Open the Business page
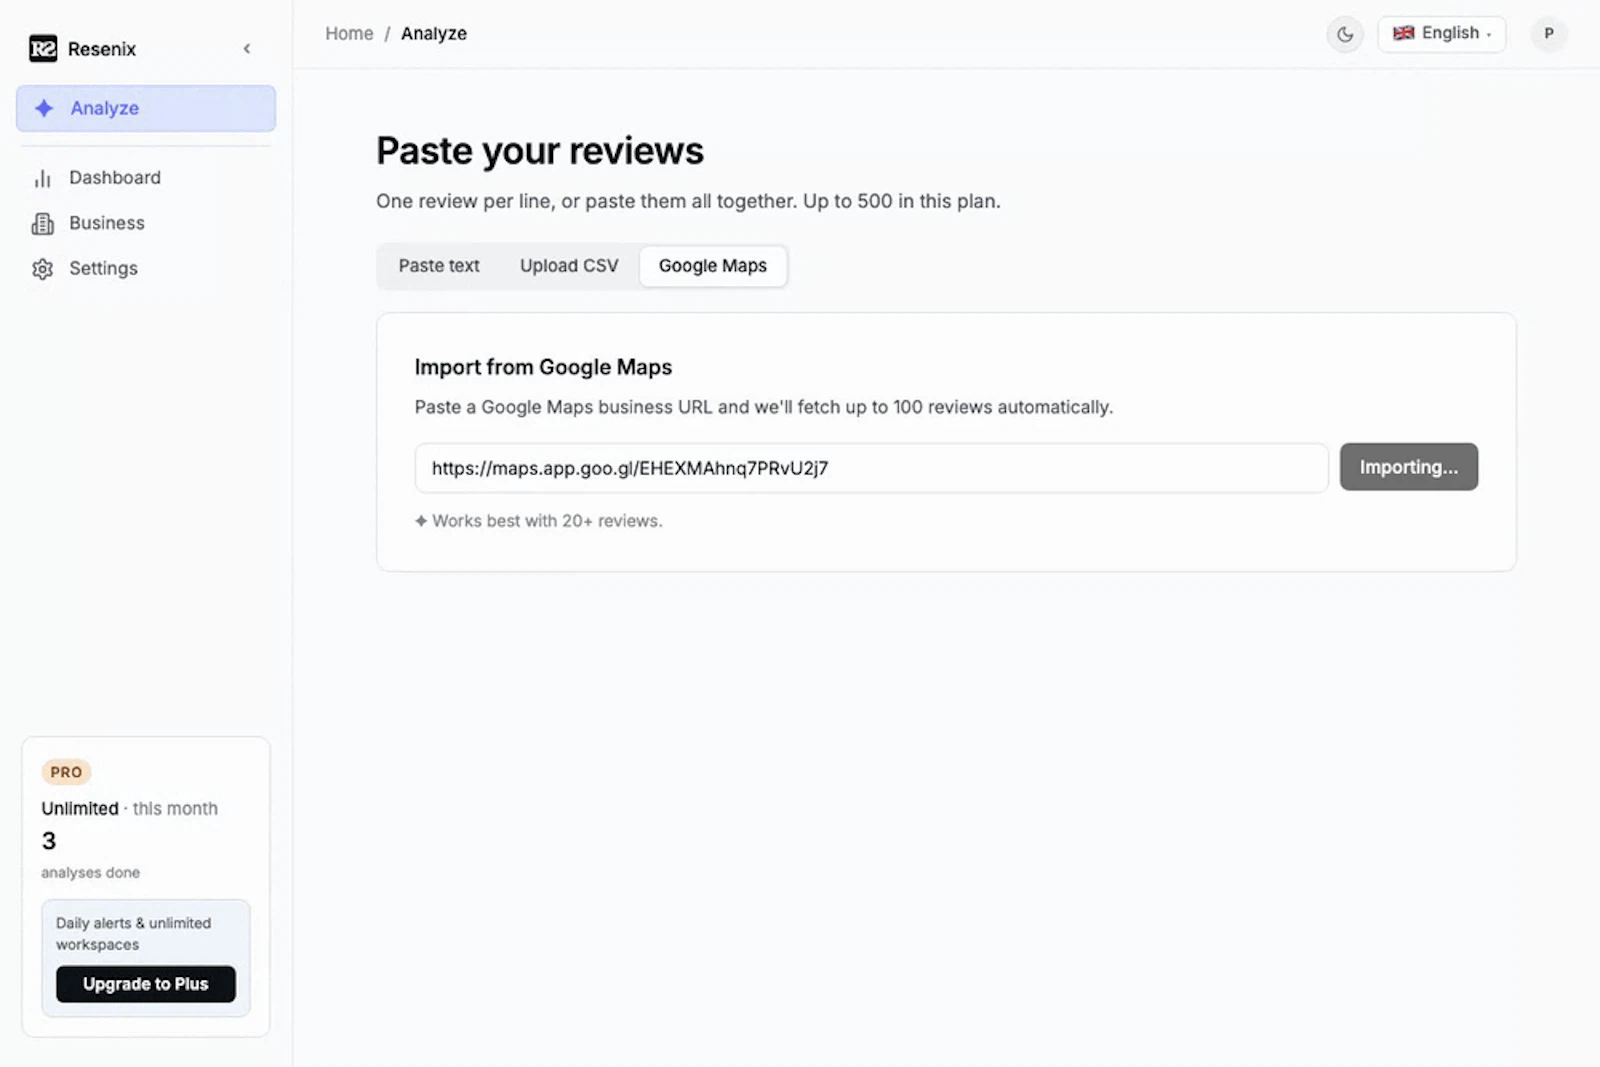The height and width of the screenshot is (1067, 1600). (146, 223)
